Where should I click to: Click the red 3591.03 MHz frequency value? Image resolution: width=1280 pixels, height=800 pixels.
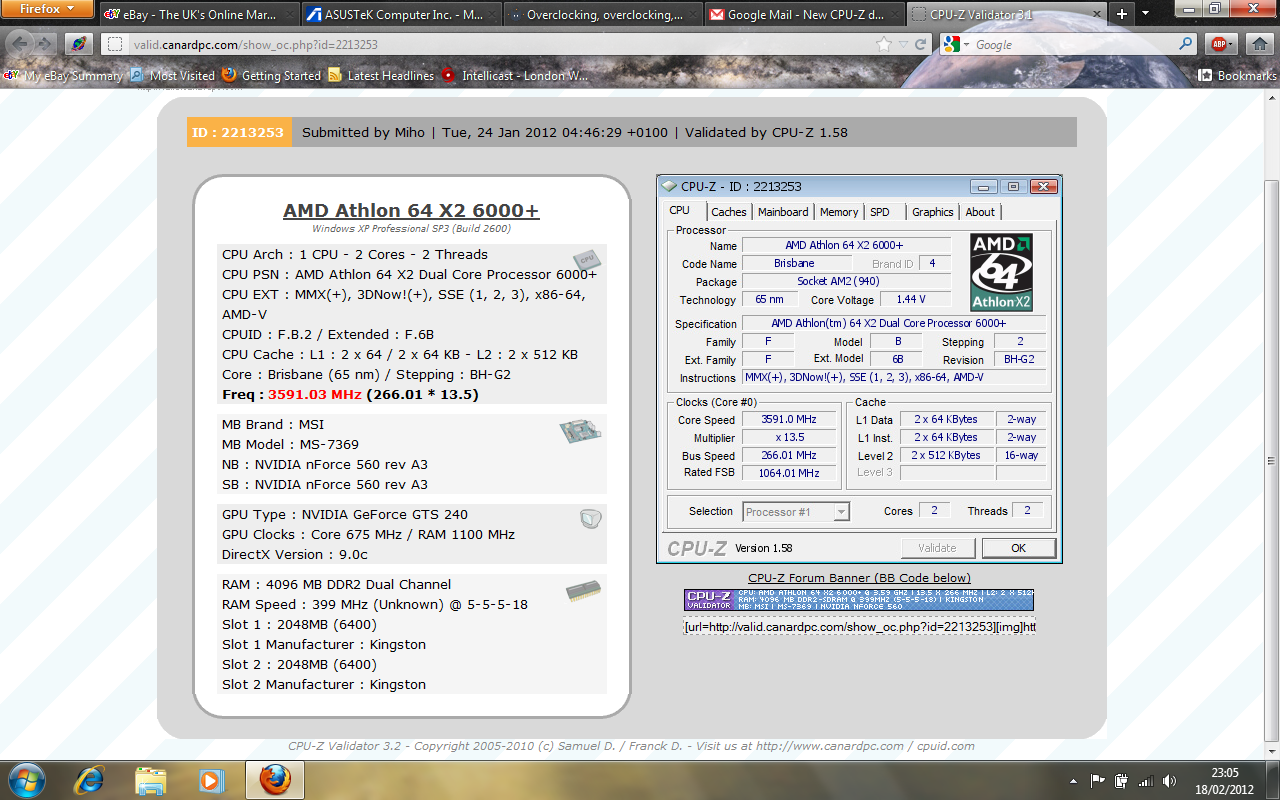coord(315,394)
